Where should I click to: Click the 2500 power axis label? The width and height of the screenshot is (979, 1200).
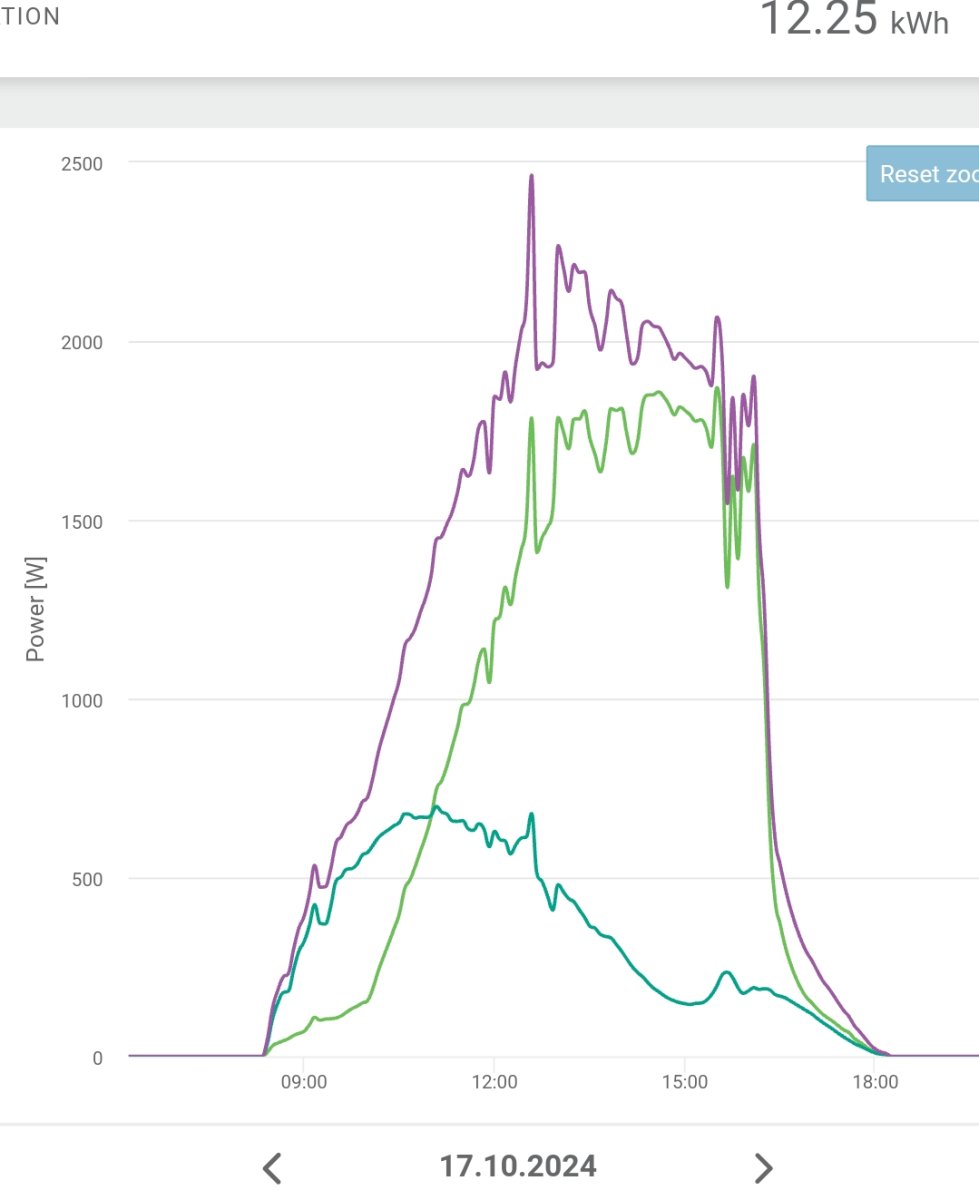[x=80, y=163]
